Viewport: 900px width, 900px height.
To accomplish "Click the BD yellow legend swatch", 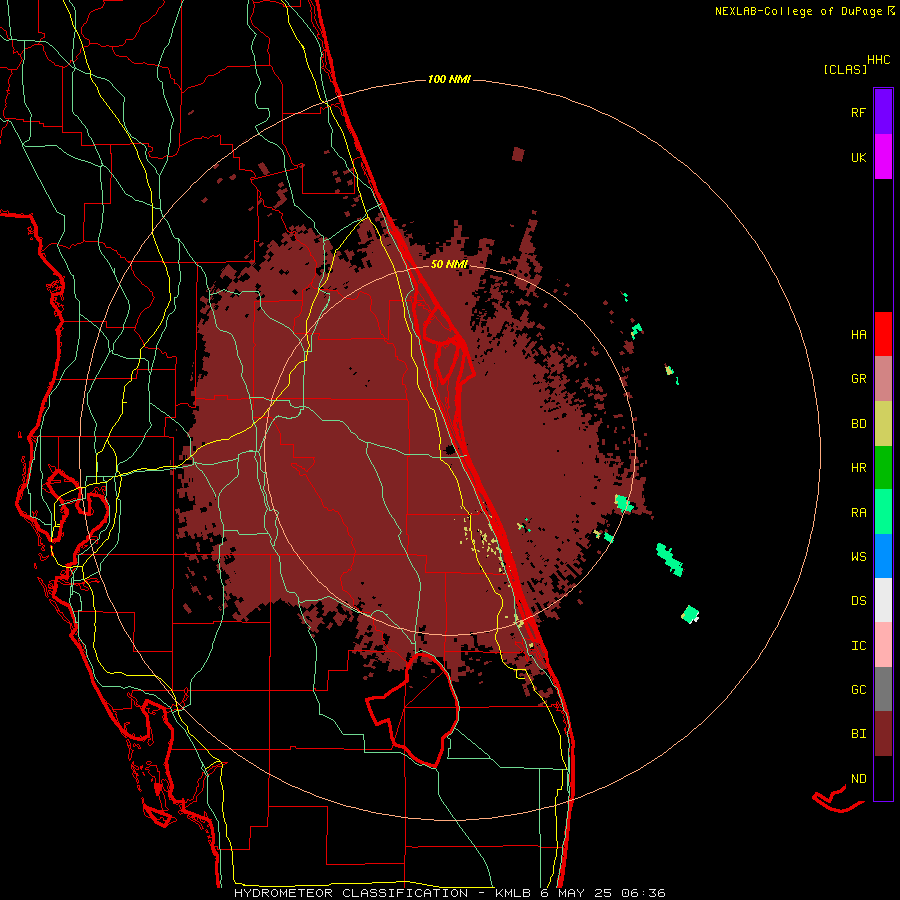I will coord(883,424).
